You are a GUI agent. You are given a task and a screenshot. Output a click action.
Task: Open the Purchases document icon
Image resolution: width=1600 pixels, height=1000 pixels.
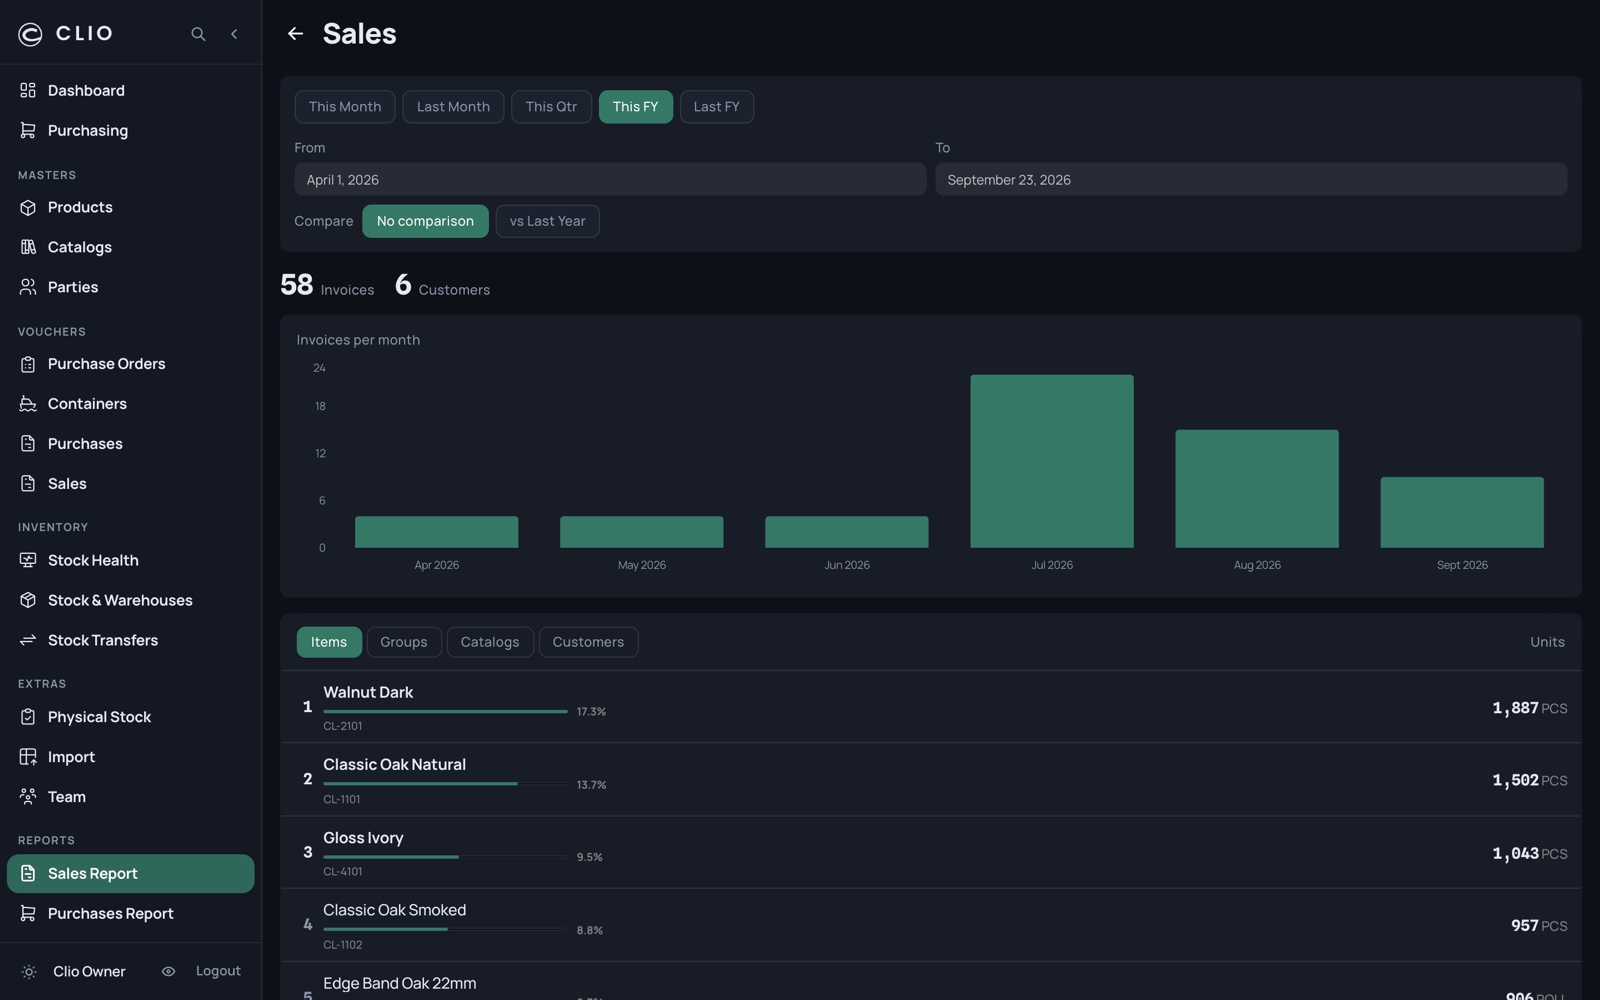pyautogui.click(x=28, y=444)
